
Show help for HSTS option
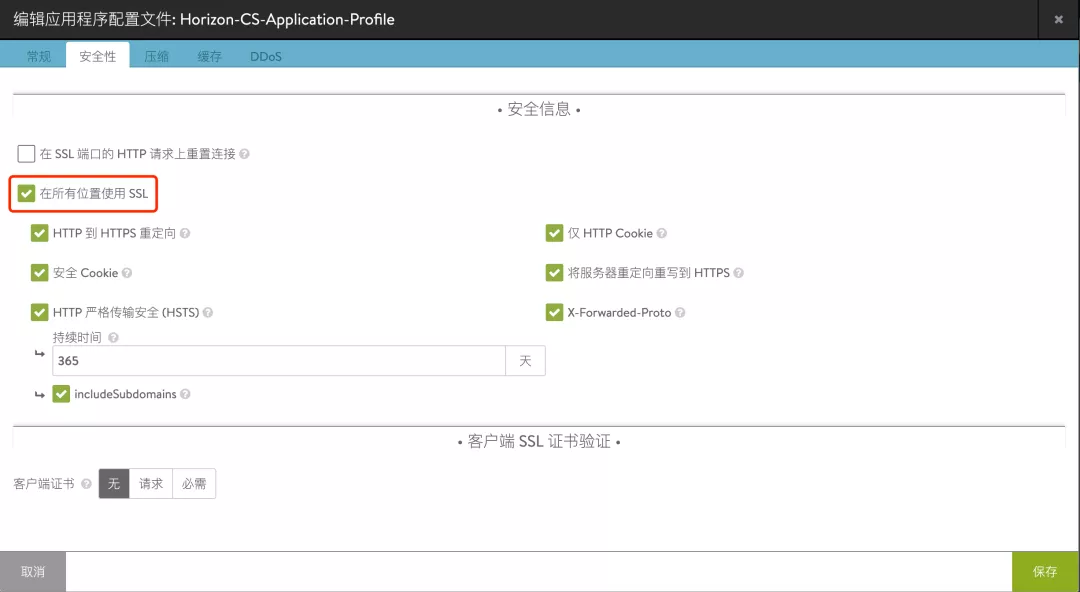tap(207, 313)
